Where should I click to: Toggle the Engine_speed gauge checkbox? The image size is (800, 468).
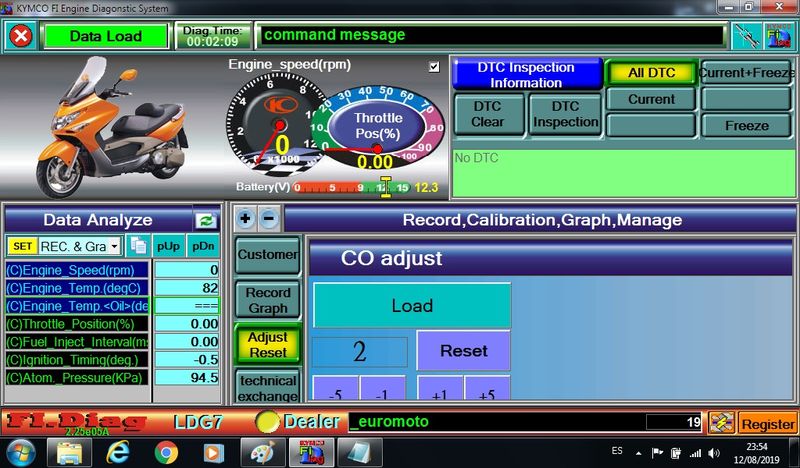pos(434,67)
